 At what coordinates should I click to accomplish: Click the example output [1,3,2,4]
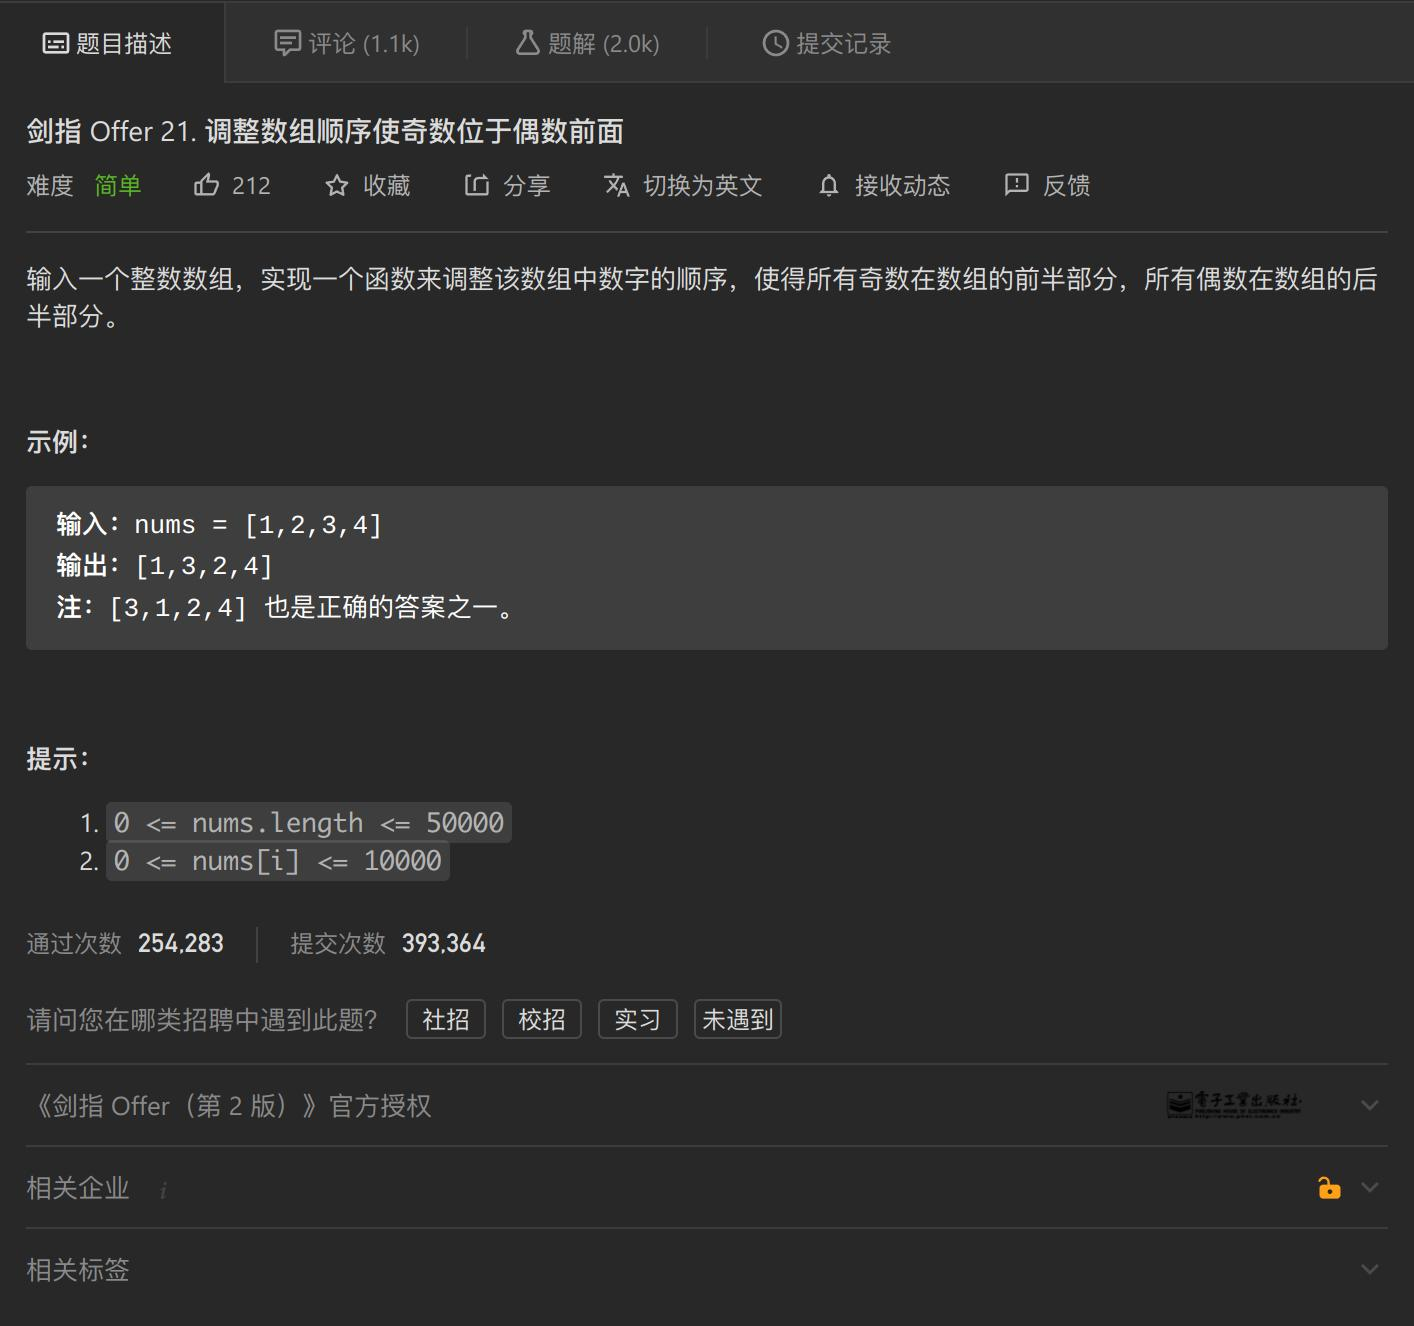[204, 566]
